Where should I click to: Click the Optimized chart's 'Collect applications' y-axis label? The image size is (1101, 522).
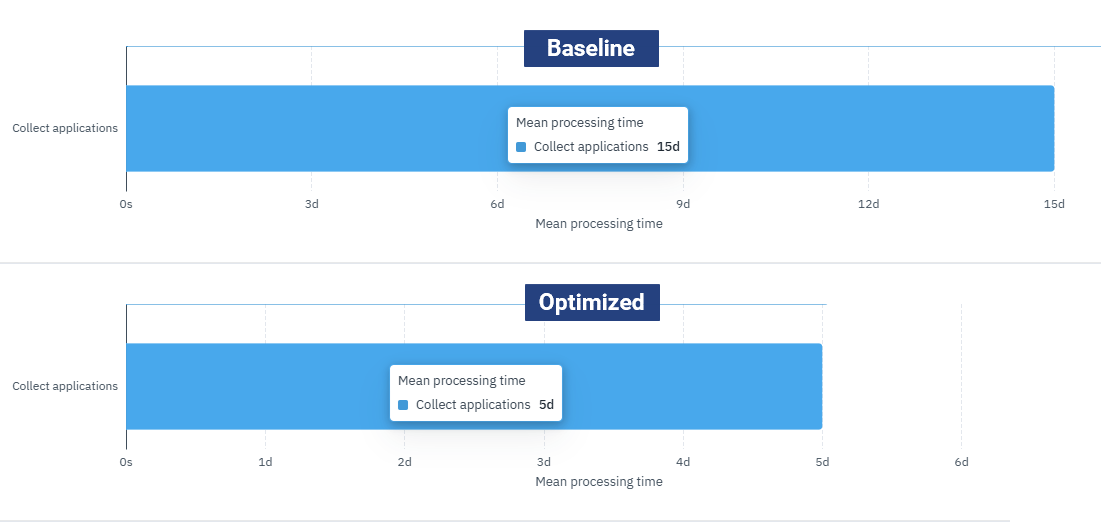tap(65, 386)
